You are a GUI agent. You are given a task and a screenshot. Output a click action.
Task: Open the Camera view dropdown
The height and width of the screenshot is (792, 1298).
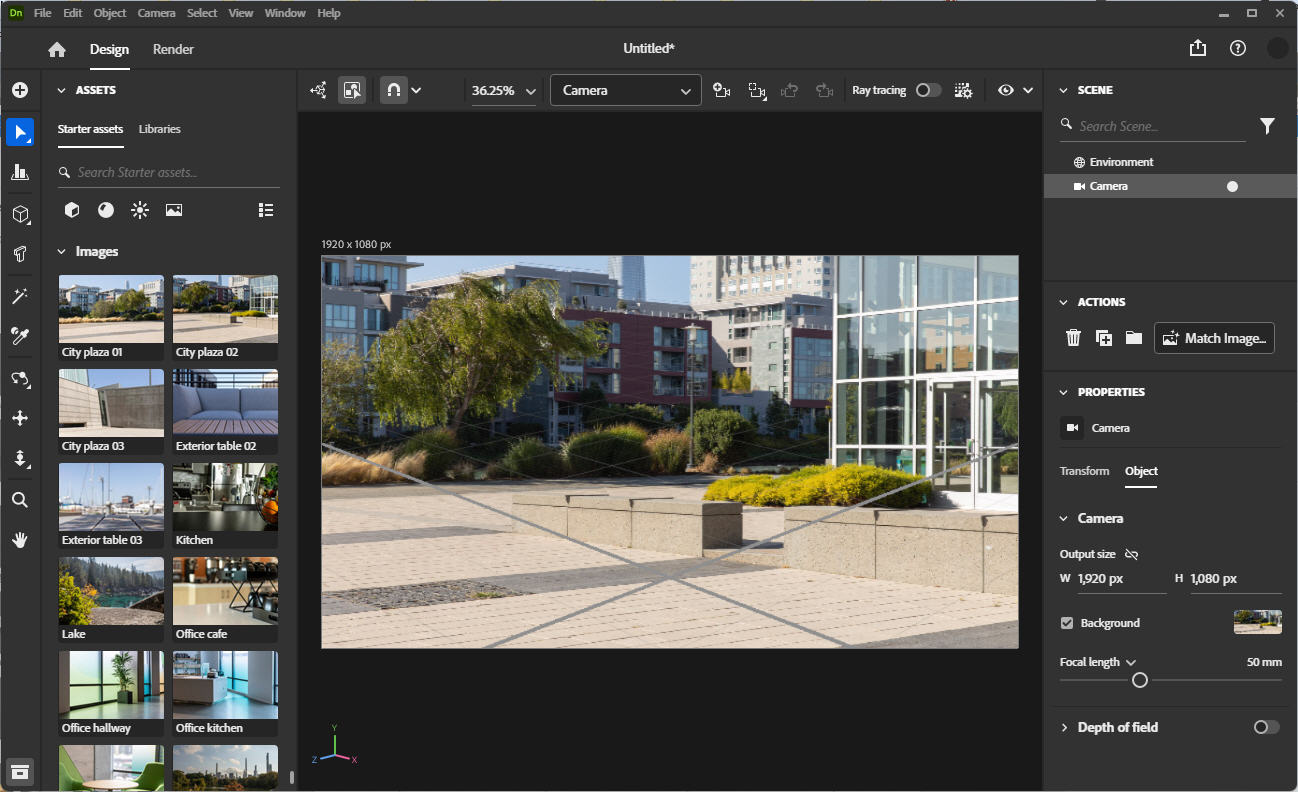coord(625,89)
